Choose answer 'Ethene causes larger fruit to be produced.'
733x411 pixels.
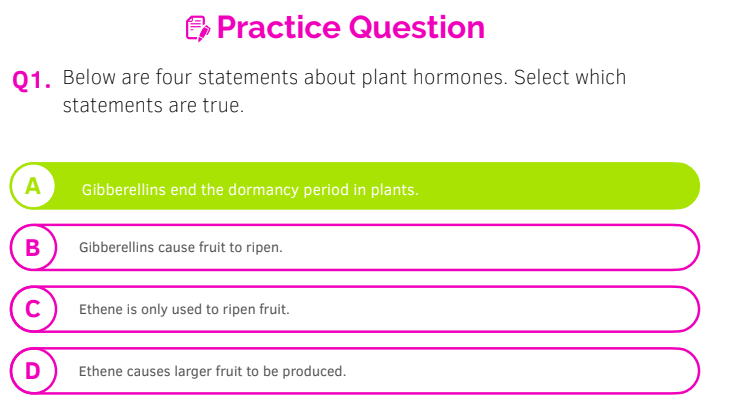tap(355, 371)
